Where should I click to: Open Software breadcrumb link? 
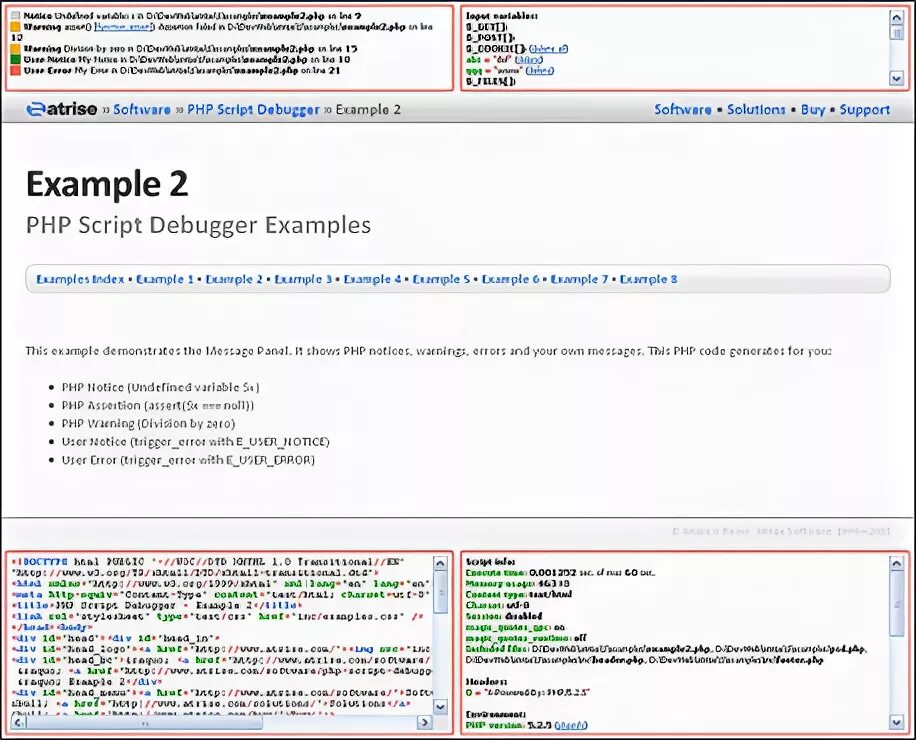(x=142, y=110)
